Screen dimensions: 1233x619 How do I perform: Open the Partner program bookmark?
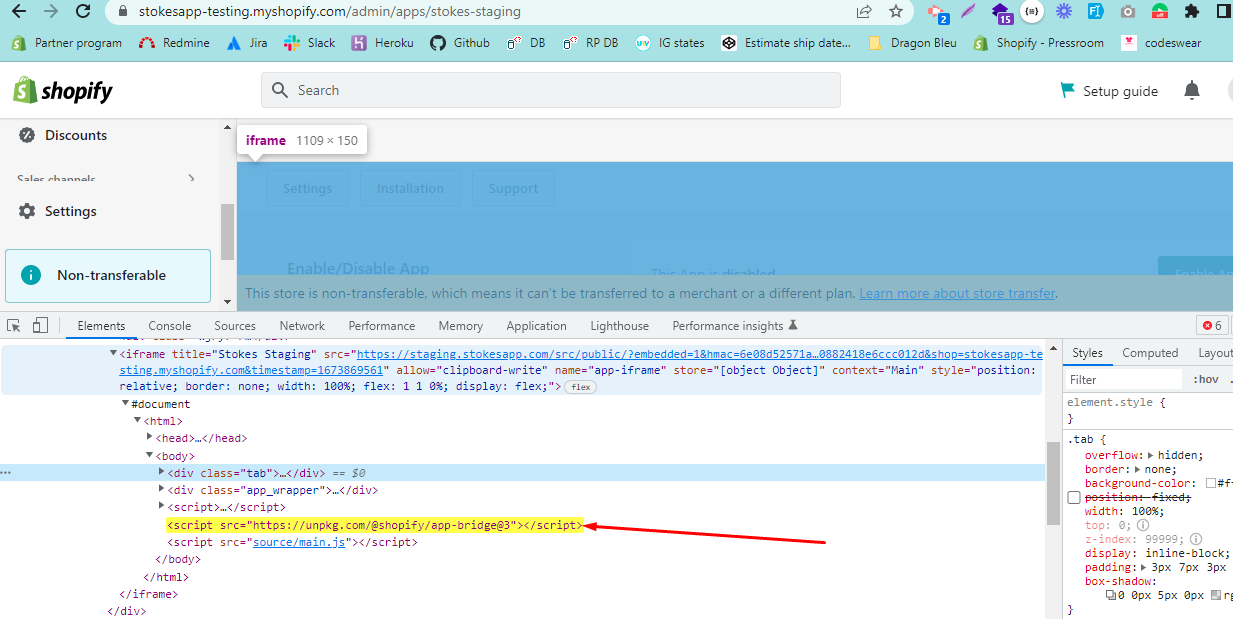click(67, 43)
